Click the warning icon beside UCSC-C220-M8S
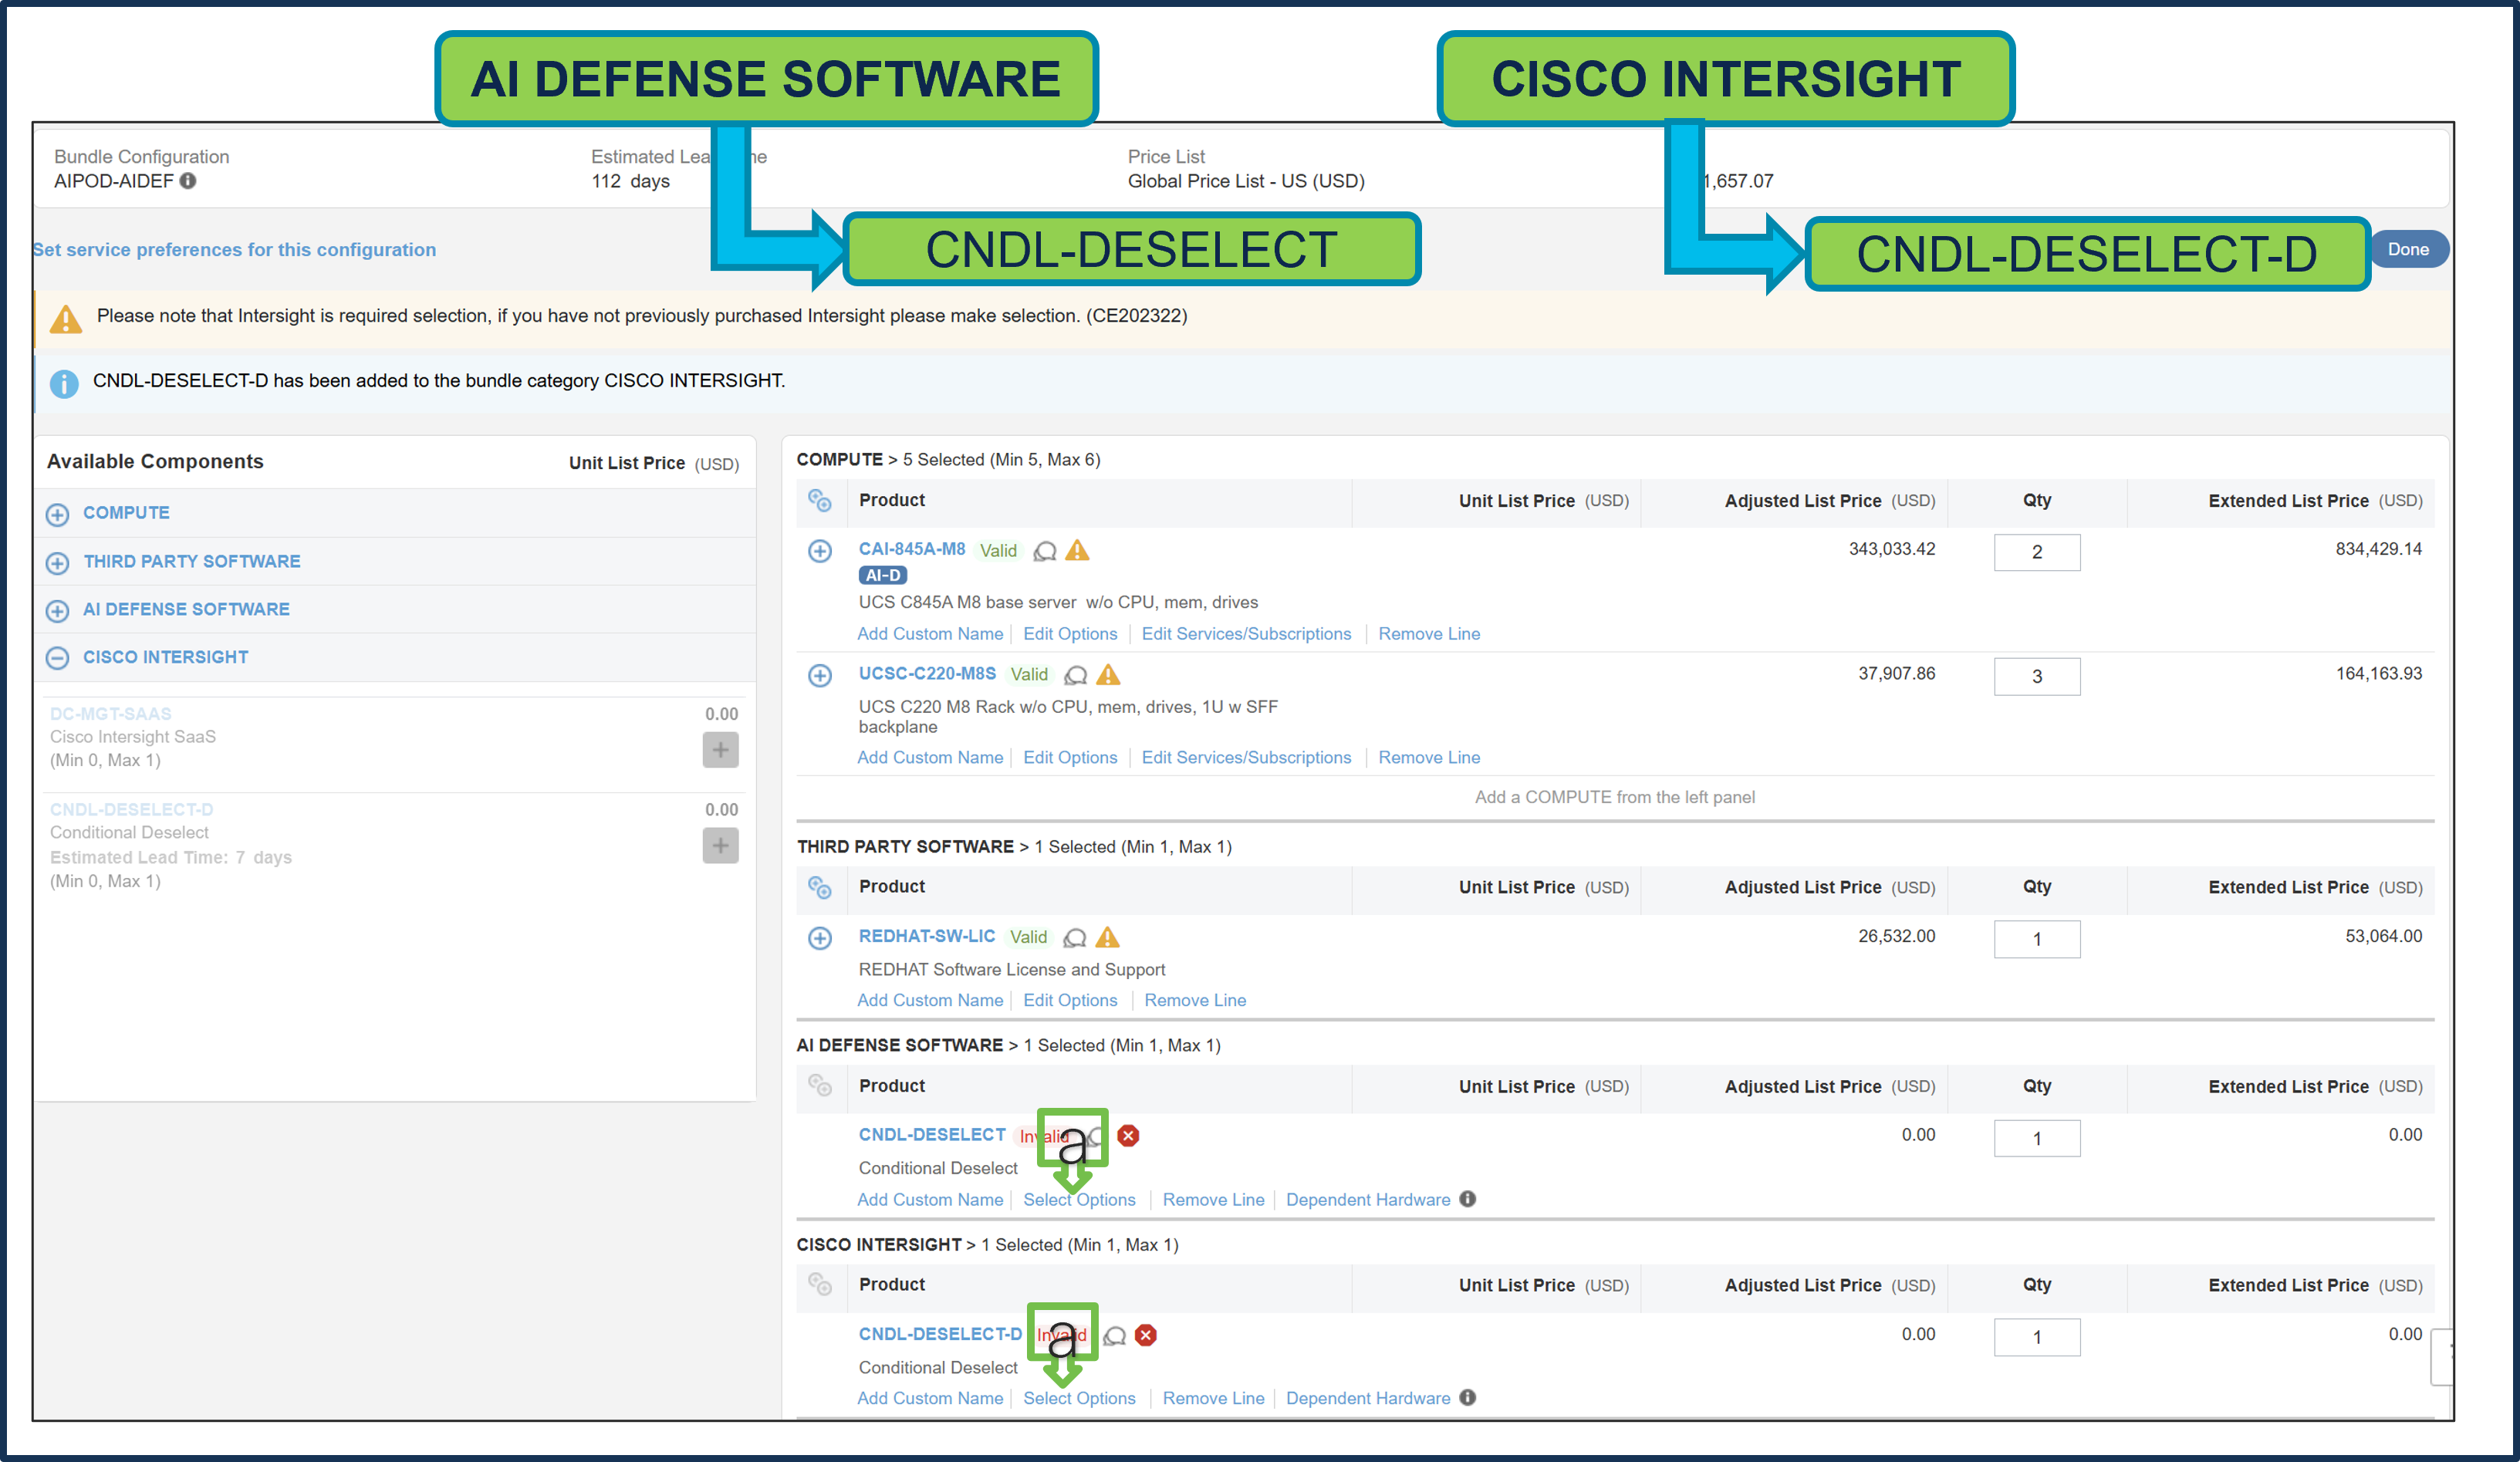This screenshot has height=1462, width=2520. (1107, 675)
